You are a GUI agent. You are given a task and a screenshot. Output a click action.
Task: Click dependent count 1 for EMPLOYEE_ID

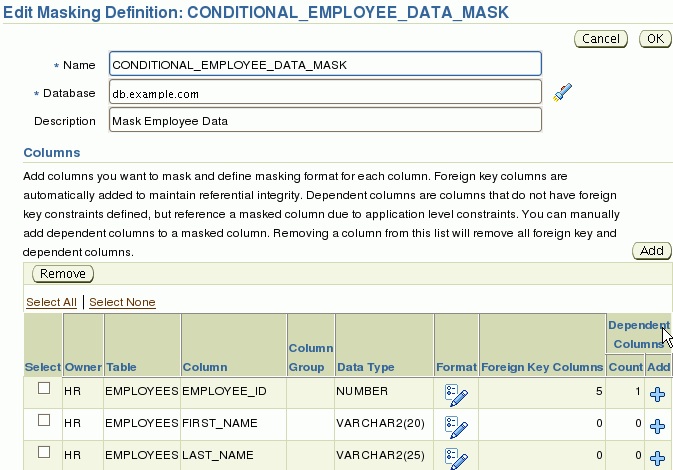click(638, 391)
